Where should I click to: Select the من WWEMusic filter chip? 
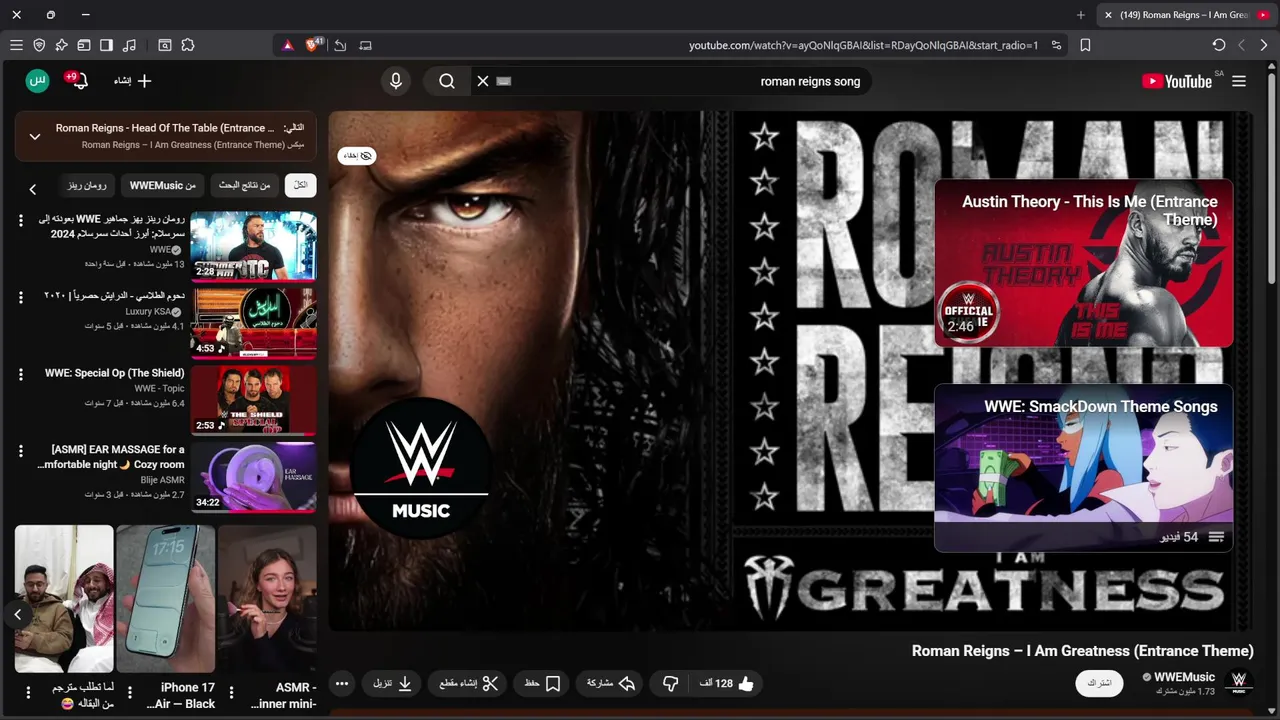[163, 185]
